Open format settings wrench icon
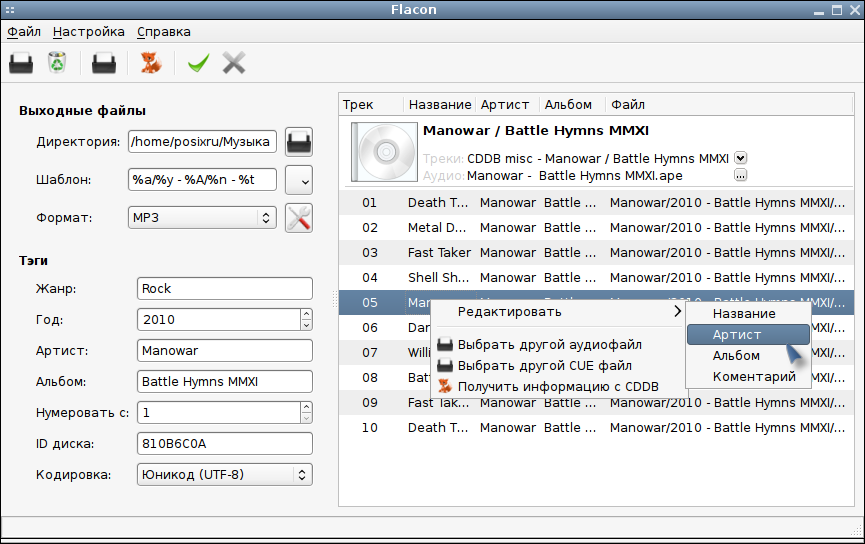This screenshot has width=865, height=544. (x=299, y=218)
